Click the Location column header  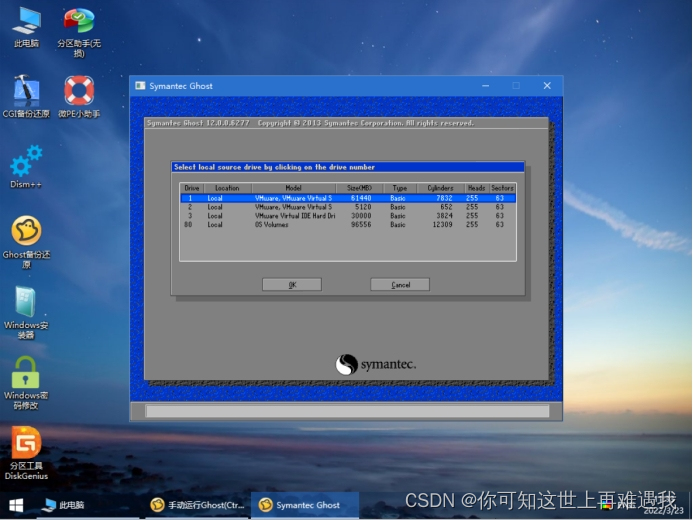coord(227,188)
